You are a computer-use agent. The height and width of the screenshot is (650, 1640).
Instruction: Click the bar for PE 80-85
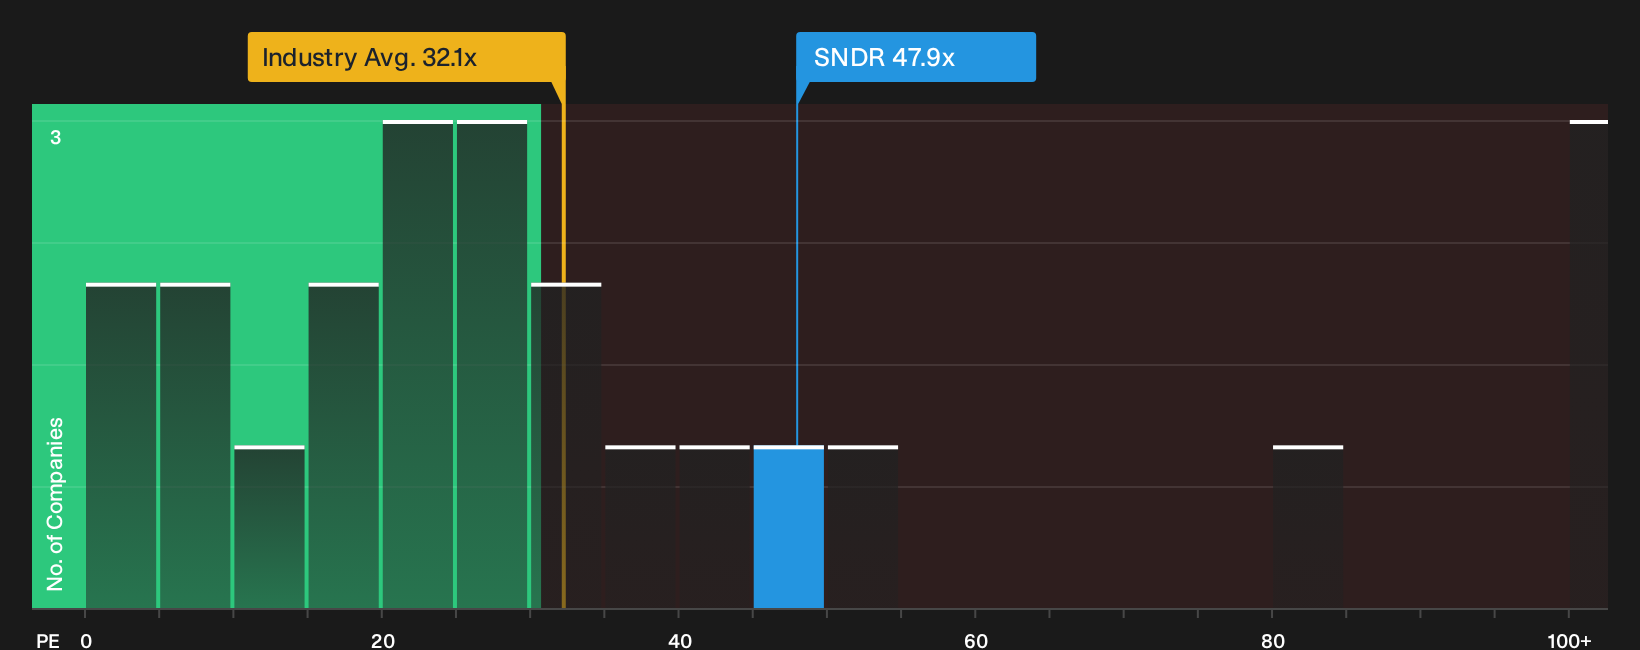pos(1308,527)
